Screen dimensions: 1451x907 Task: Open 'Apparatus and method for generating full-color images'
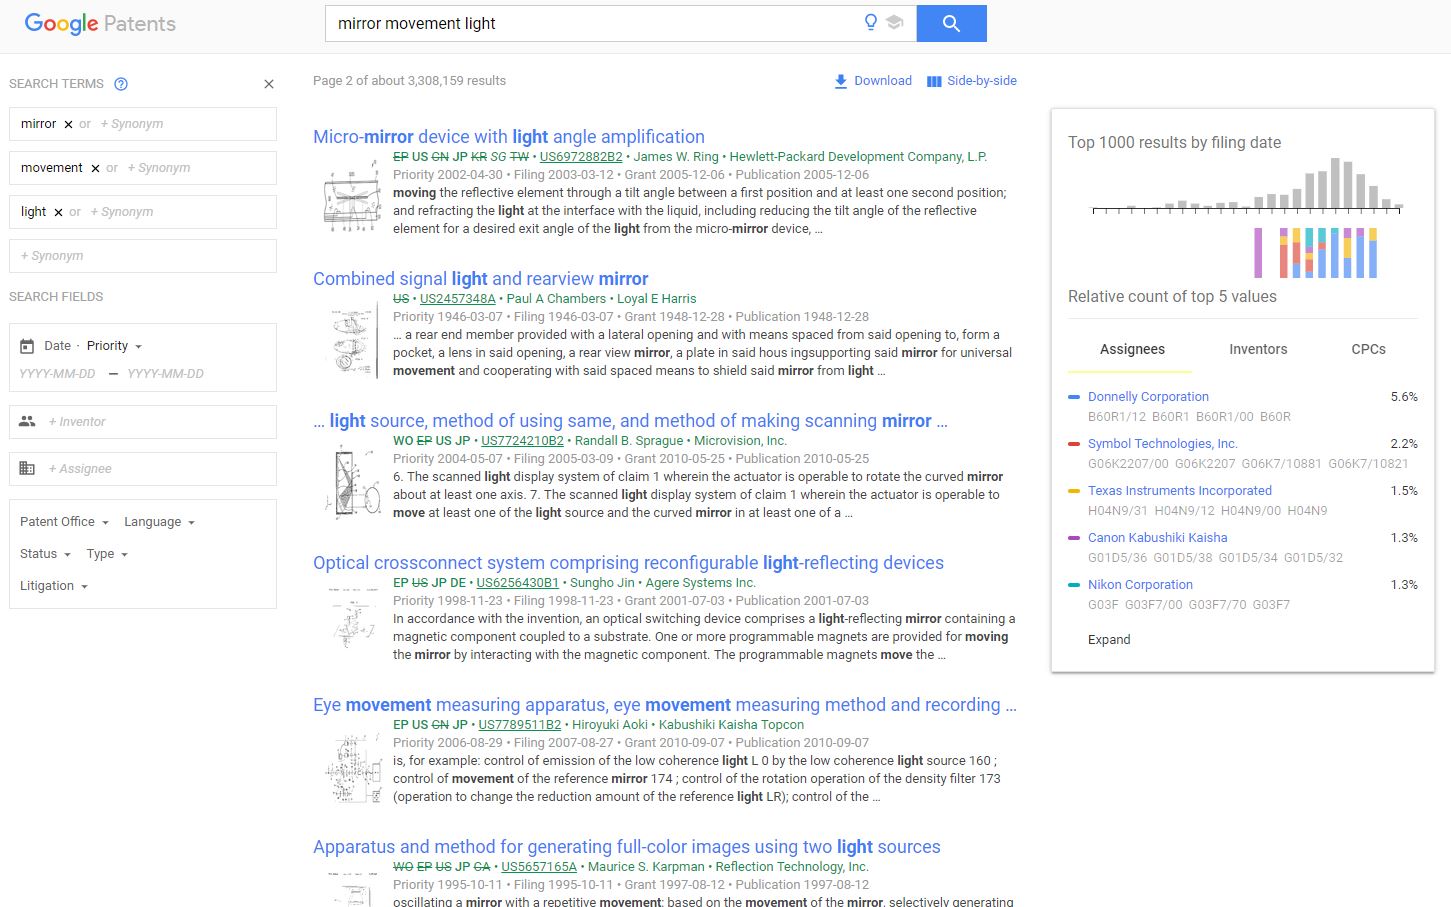(627, 847)
